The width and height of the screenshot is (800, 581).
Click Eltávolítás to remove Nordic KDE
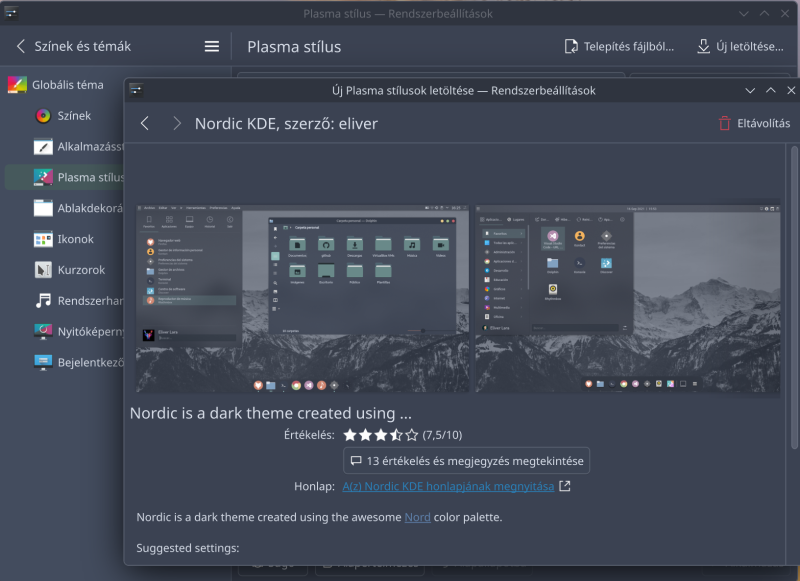tap(754, 123)
